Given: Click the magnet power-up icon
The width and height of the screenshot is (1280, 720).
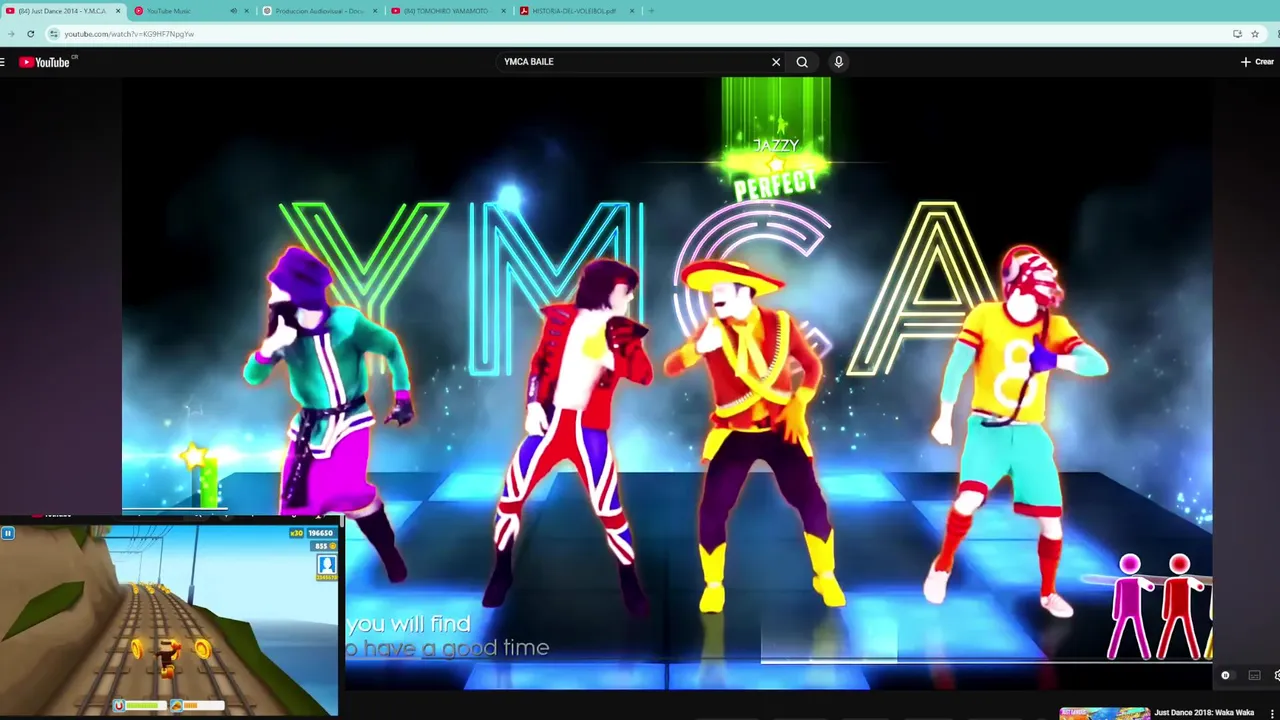Looking at the screenshot, I should [x=119, y=706].
